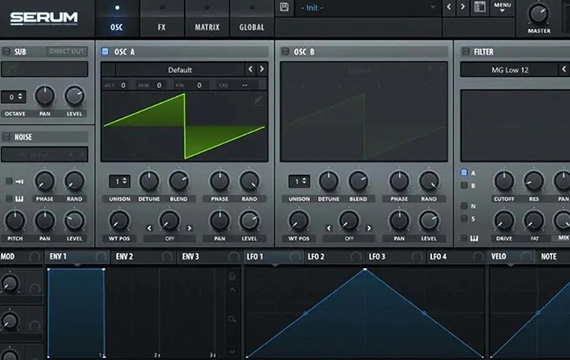Image resolution: width=570 pixels, height=360 pixels.
Task: Toggle filter routing for sub S
Action: tap(464, 219)
